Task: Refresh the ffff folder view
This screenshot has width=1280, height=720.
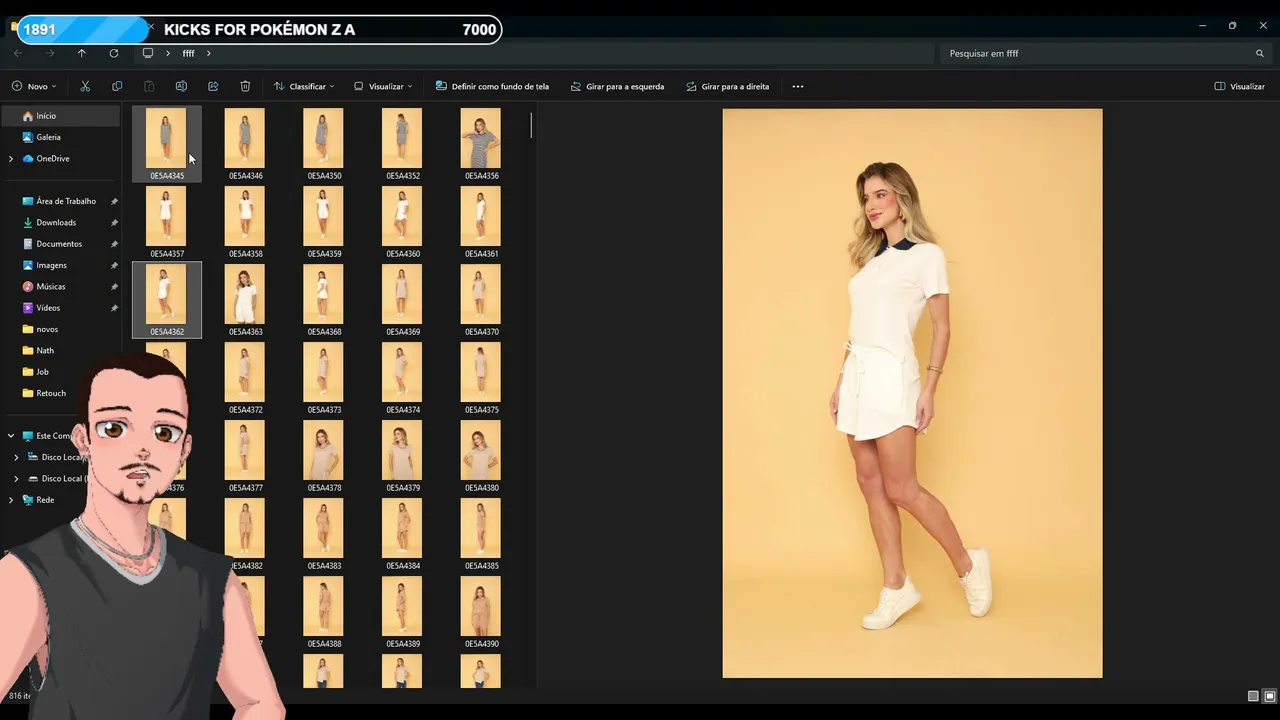Action: (114, 53)
